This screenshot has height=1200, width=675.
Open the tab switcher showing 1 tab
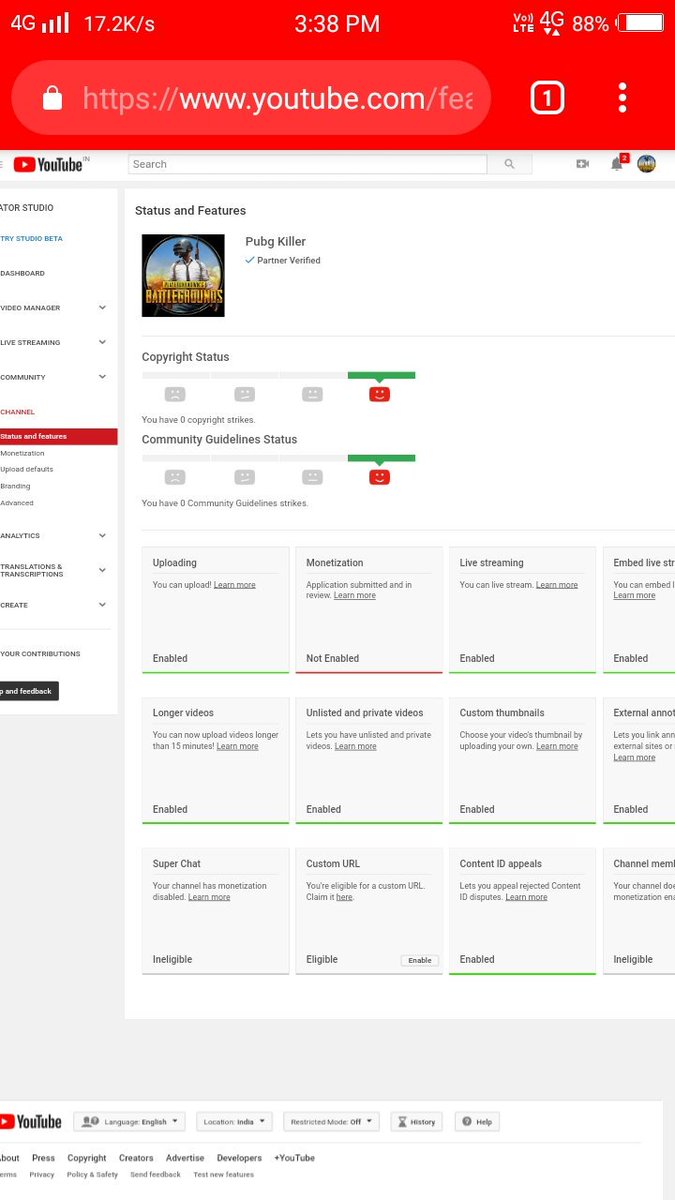pyautogui.click(x=547, y=97)
